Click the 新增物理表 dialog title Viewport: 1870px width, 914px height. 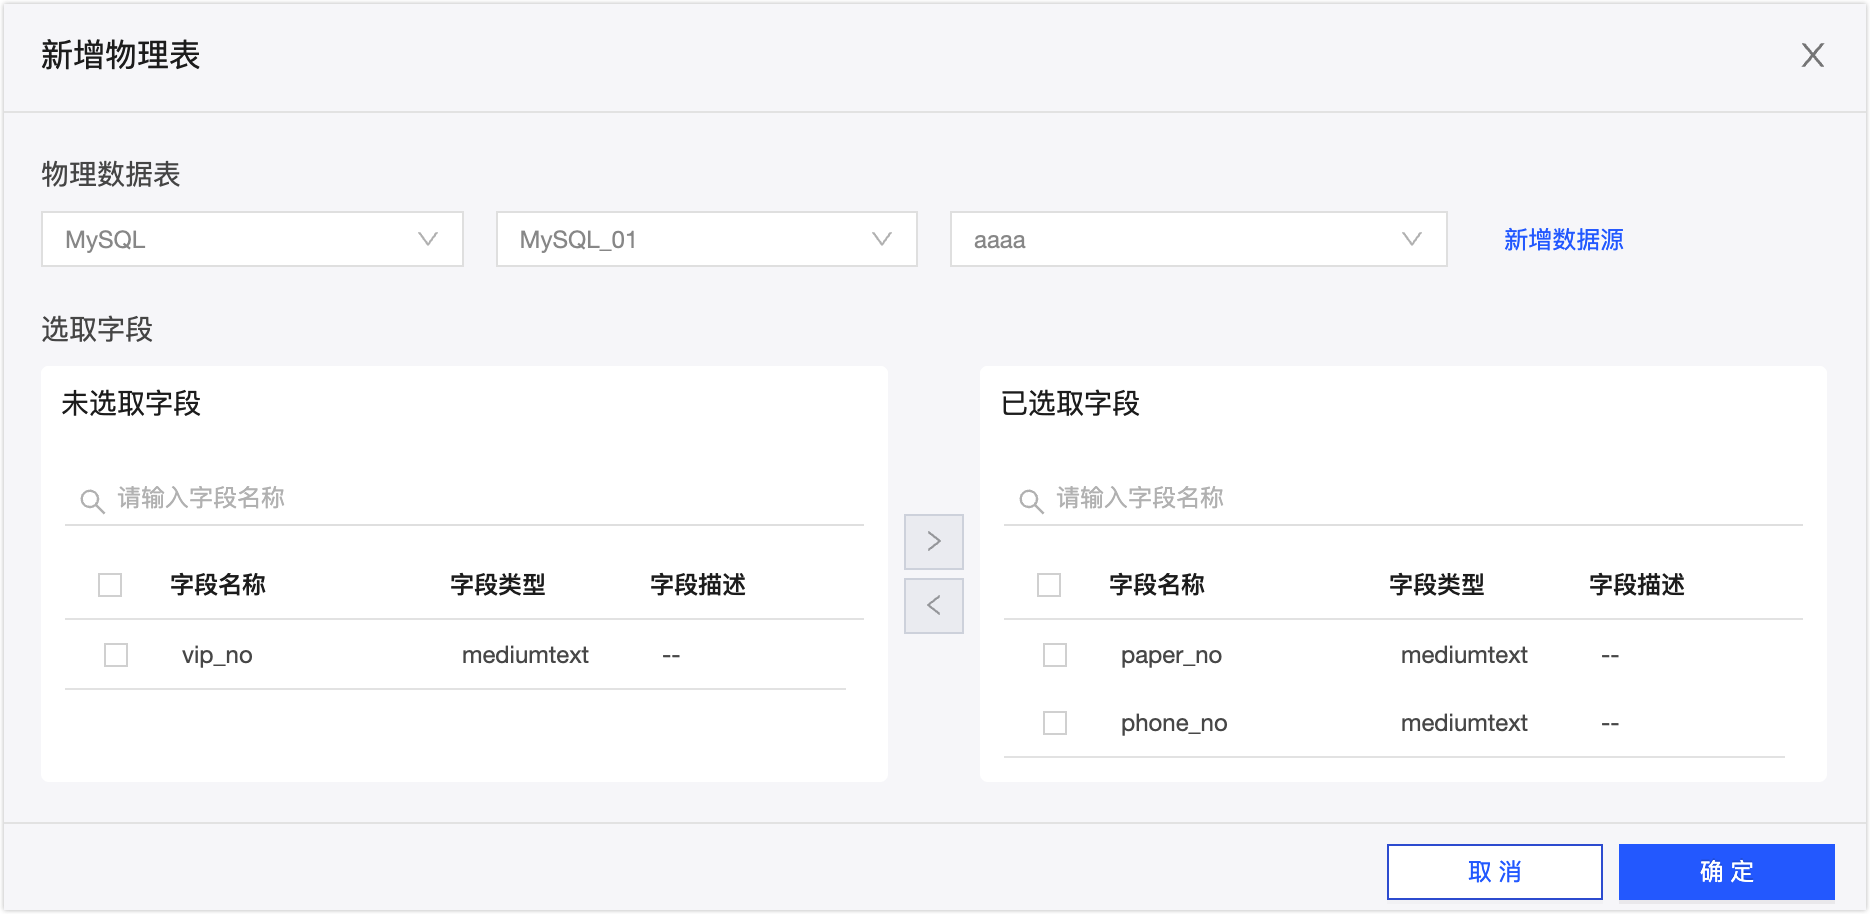point(120,55)
